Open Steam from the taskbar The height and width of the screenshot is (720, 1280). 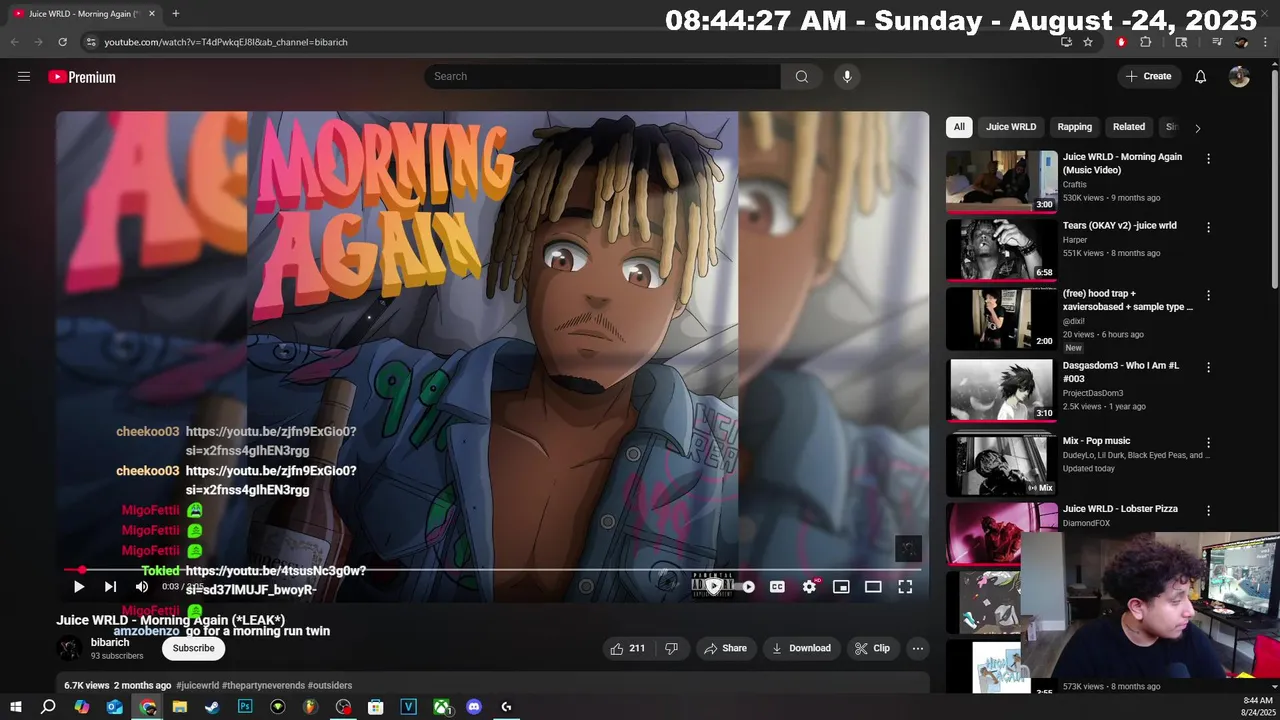coord(212,707)
